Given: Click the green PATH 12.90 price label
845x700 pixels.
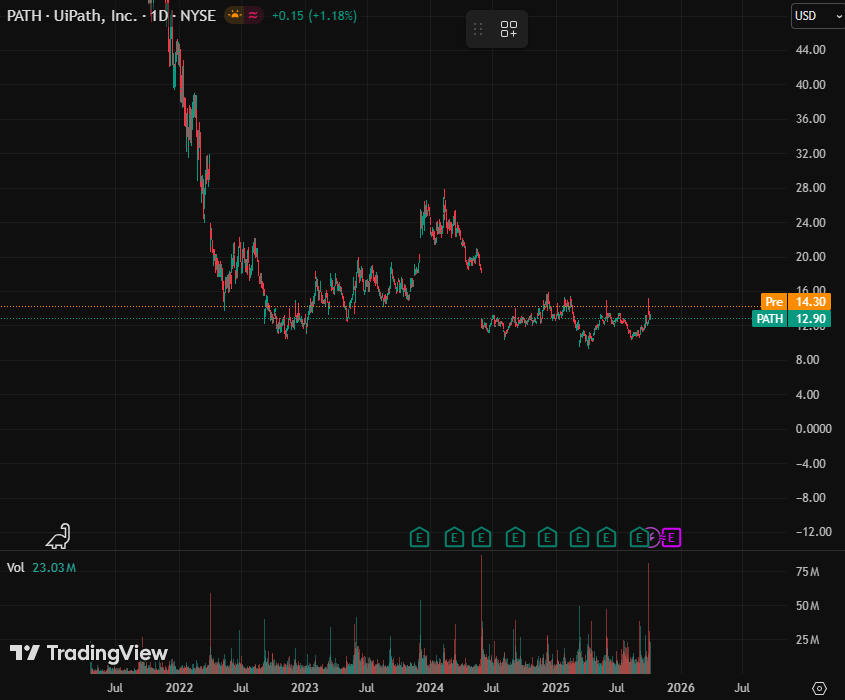Looking at the screenshot, I should pyautogui.click(x=791, y=318).
